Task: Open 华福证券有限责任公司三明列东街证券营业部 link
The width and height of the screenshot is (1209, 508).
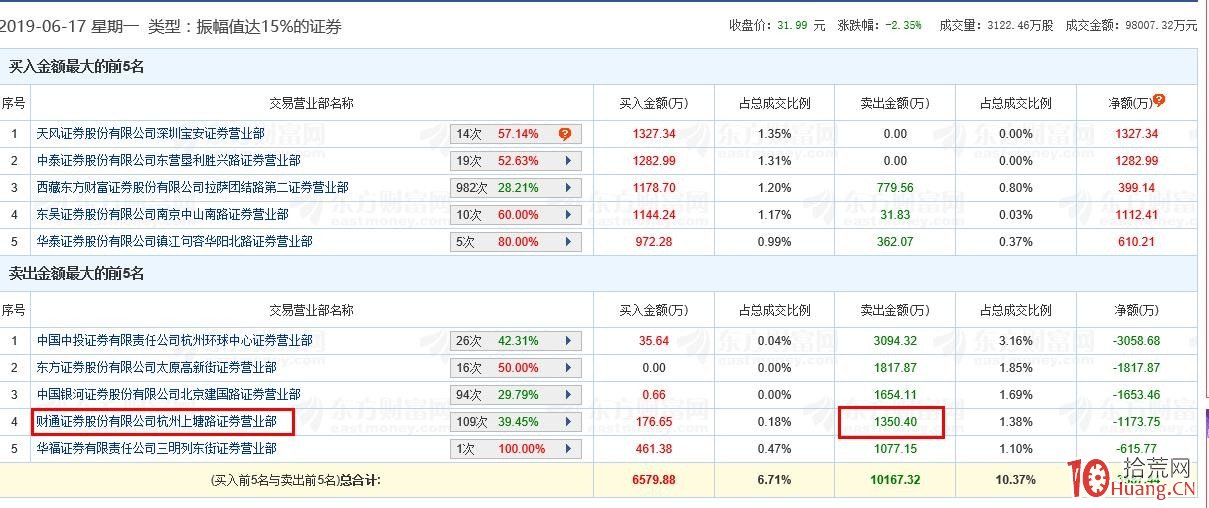Action: pyautogui.click(x=156, y=449)
